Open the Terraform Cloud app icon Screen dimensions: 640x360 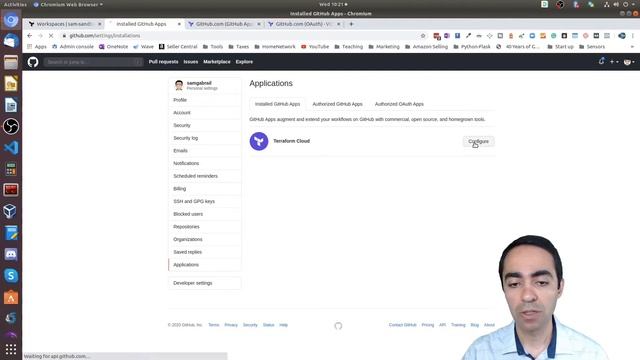259,141
